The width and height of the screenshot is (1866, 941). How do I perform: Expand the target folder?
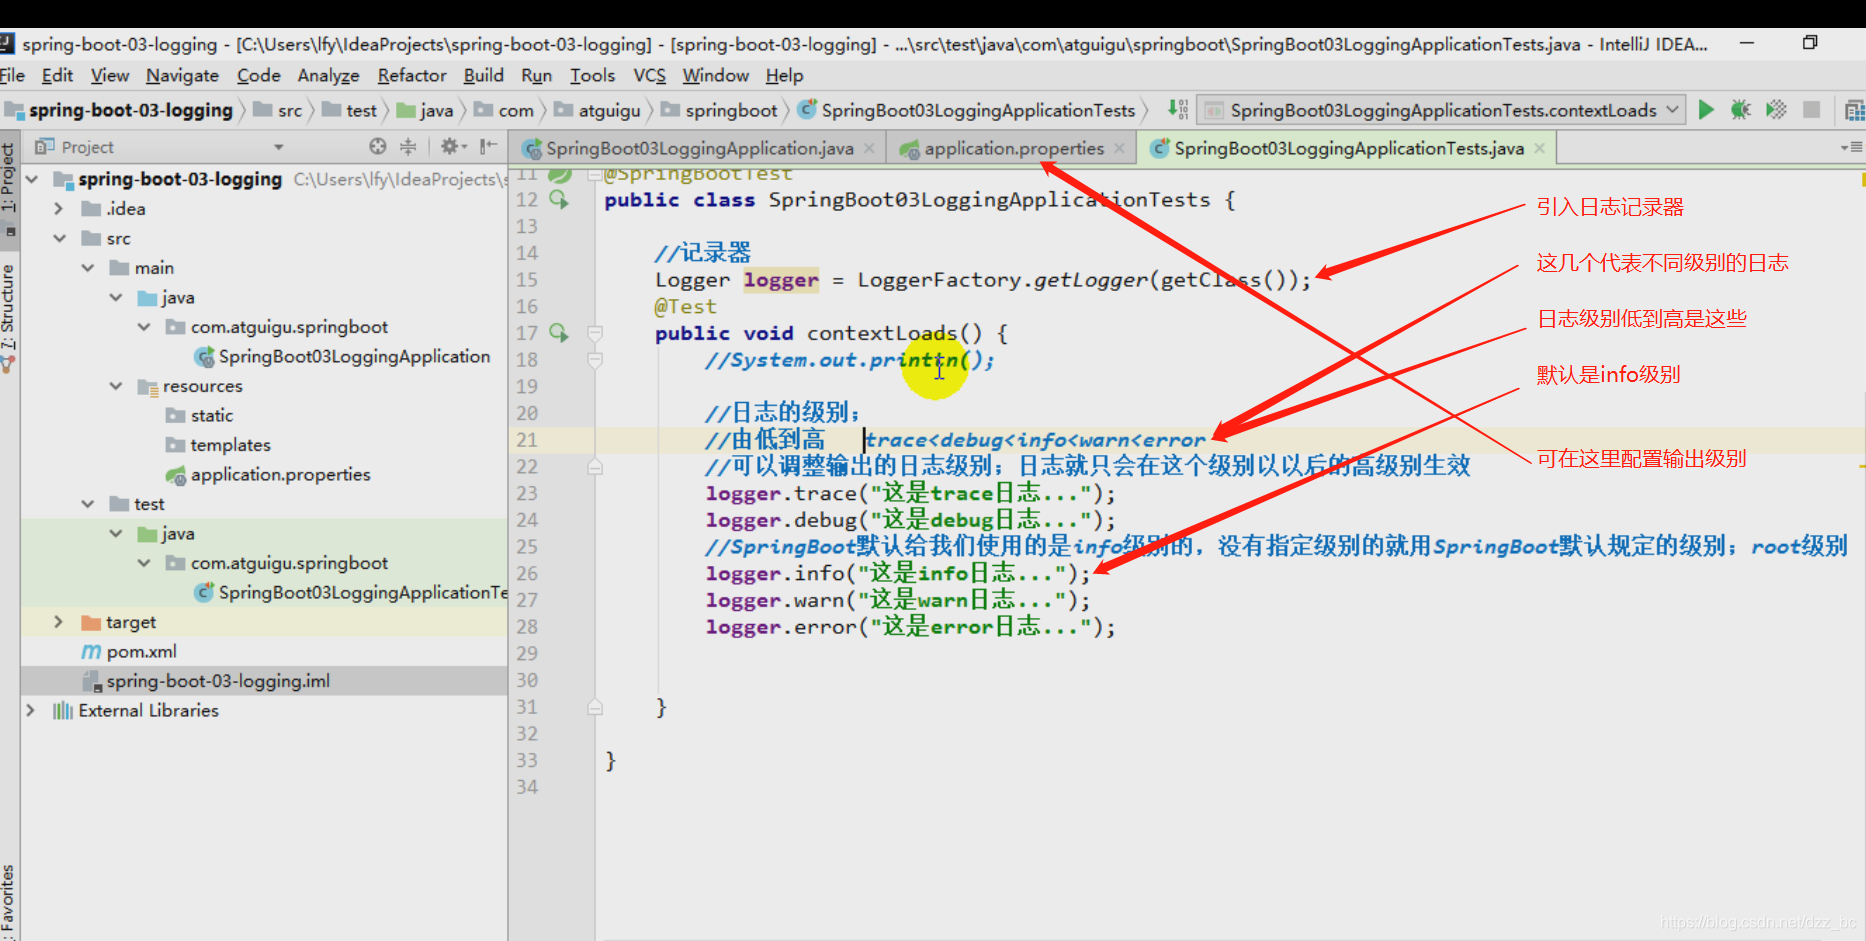click(59, 622)
